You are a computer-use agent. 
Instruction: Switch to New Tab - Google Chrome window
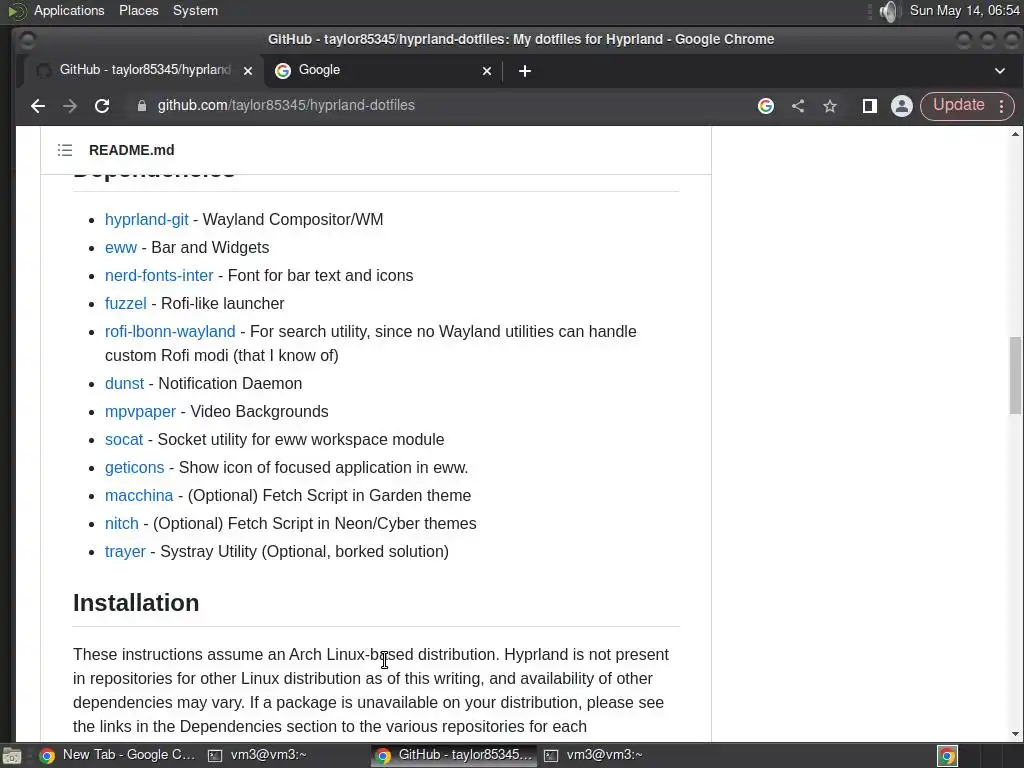pos(118,755)
